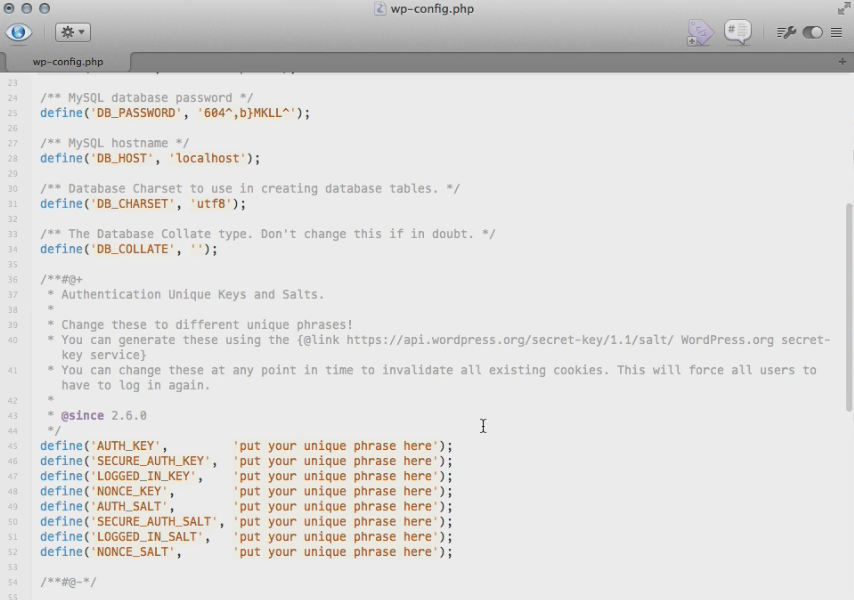The height and width of the screenshot is (600, 854).
Task: Click the 'LOGGED_IN_KEY' constant name
Action: 143,476
